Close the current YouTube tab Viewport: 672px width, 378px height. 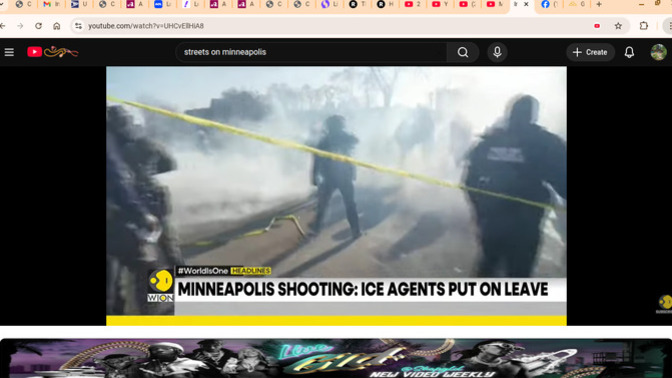(526, 4)
